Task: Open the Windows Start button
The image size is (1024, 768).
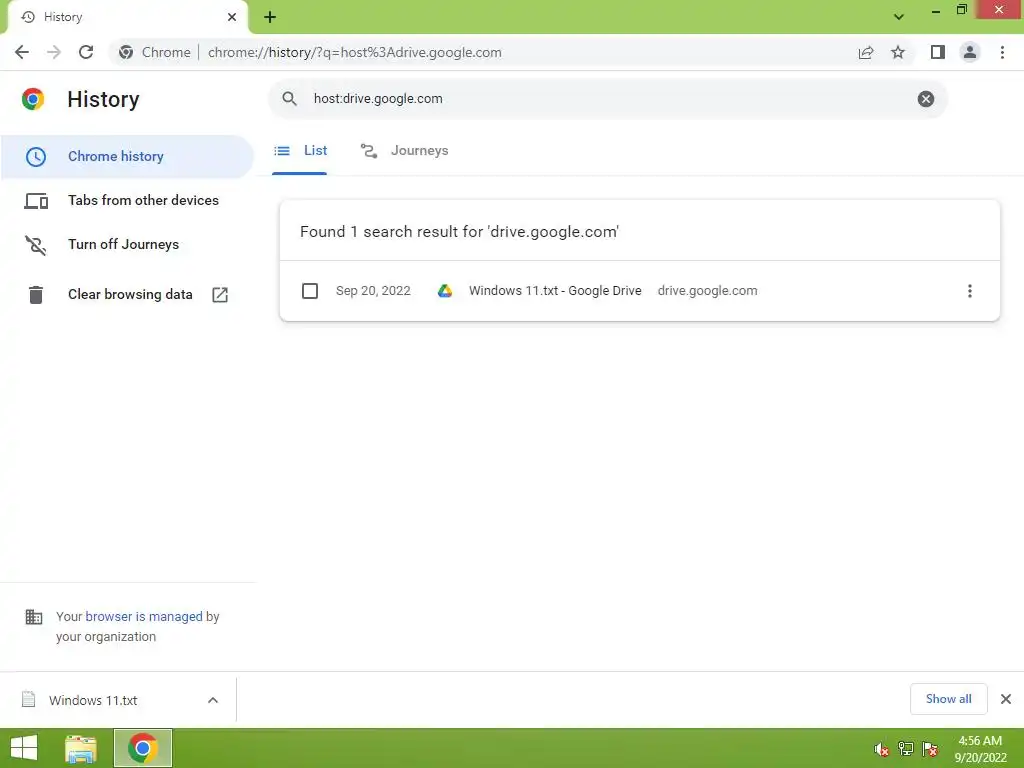Action: tap(24, 748)
